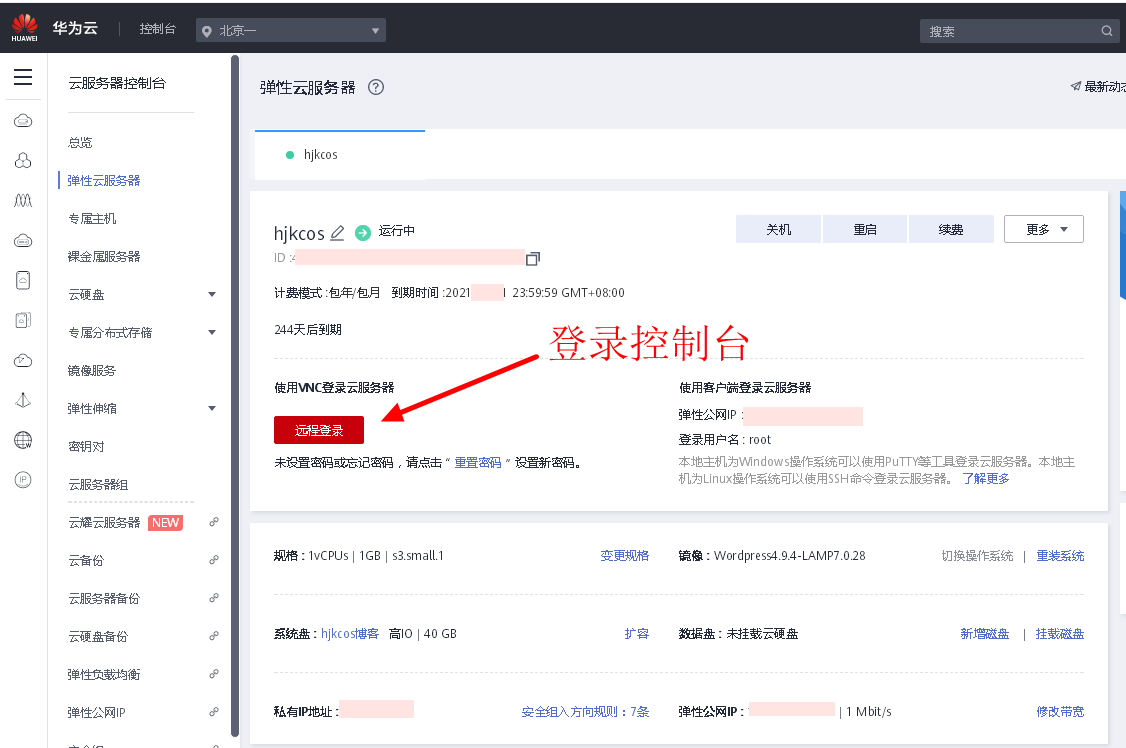1126x748 pixels.
Task: Click the 续费 button
Action: [x=951, y=229]
